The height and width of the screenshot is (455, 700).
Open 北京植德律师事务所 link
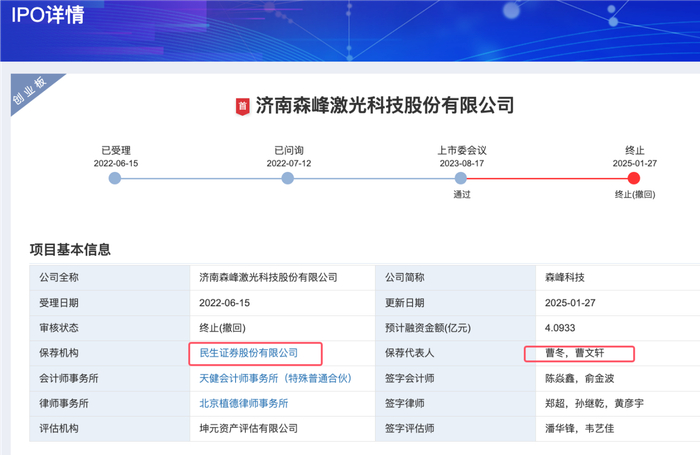[244, 404]
